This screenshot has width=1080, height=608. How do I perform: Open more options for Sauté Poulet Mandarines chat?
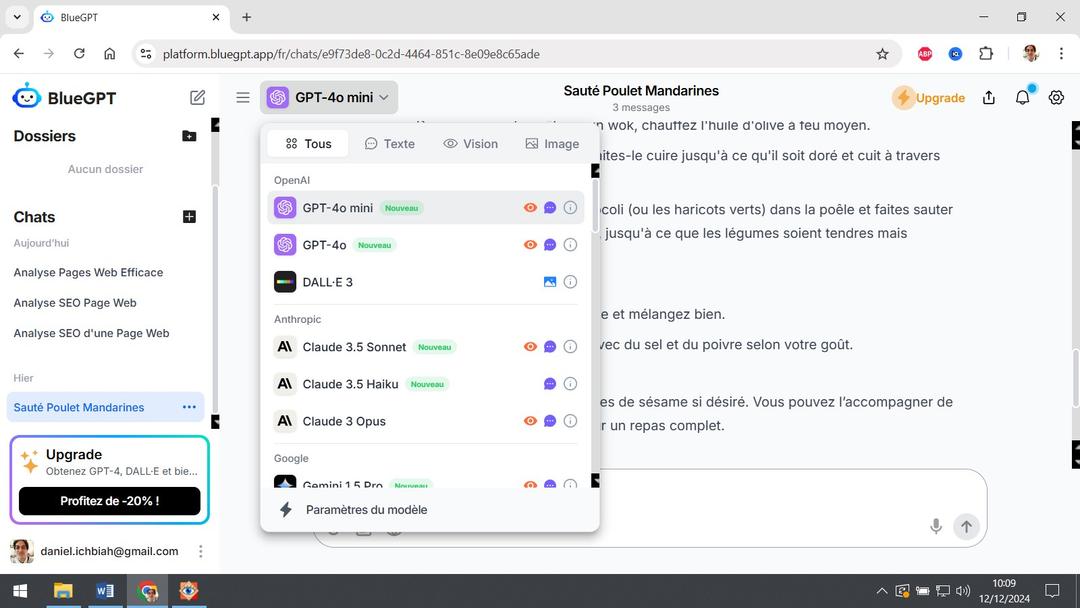(189, 407)
